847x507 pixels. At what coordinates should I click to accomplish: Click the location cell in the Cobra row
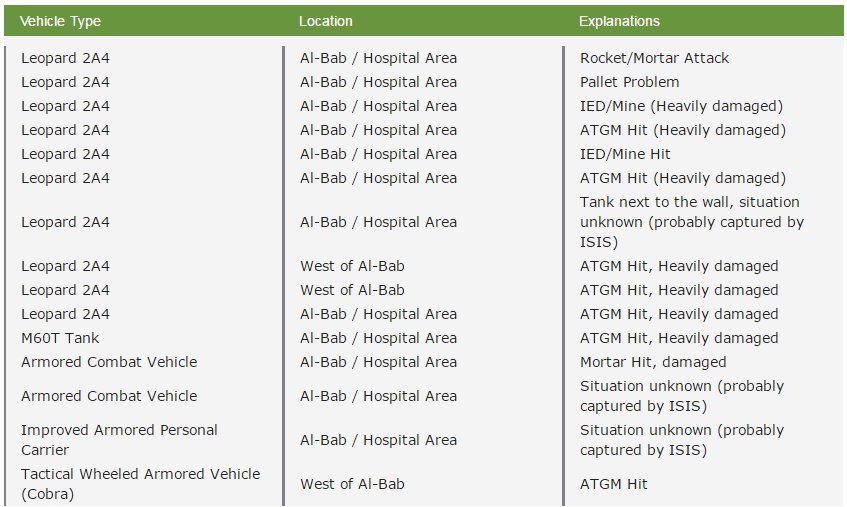[352, 484]
